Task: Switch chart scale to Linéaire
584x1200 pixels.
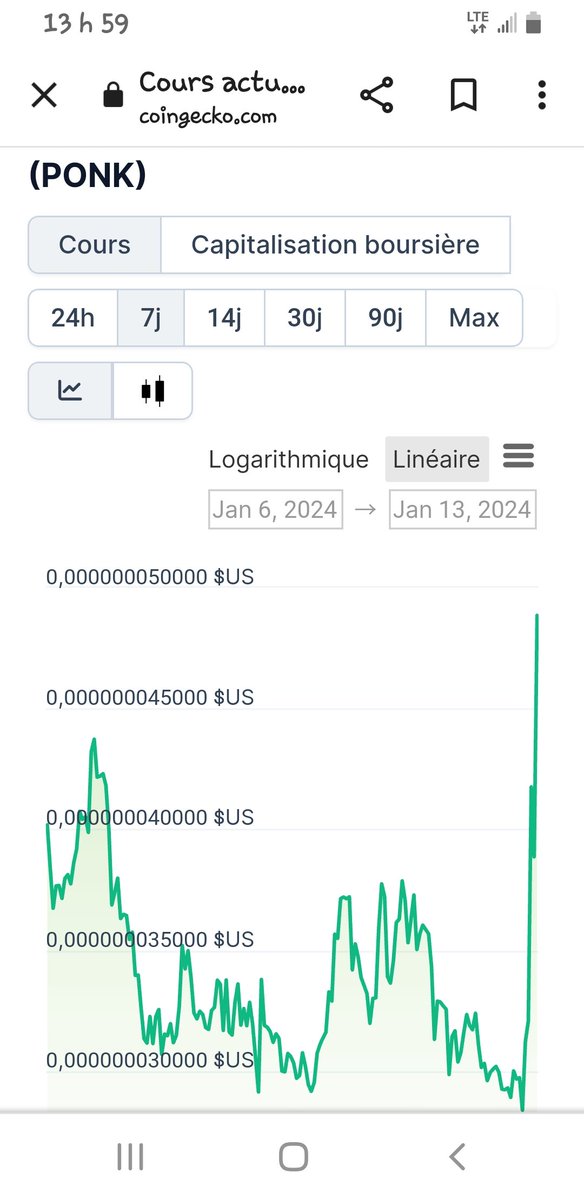Action: tap(437, 460)
